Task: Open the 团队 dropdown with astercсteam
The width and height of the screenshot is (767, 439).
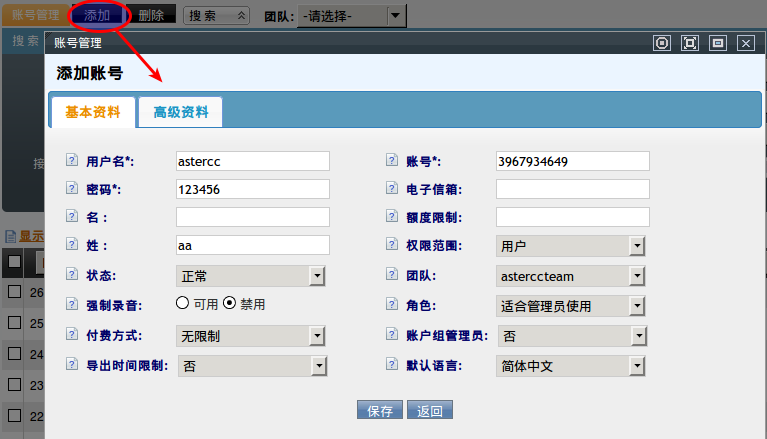Action: click(x=571, y=276)
